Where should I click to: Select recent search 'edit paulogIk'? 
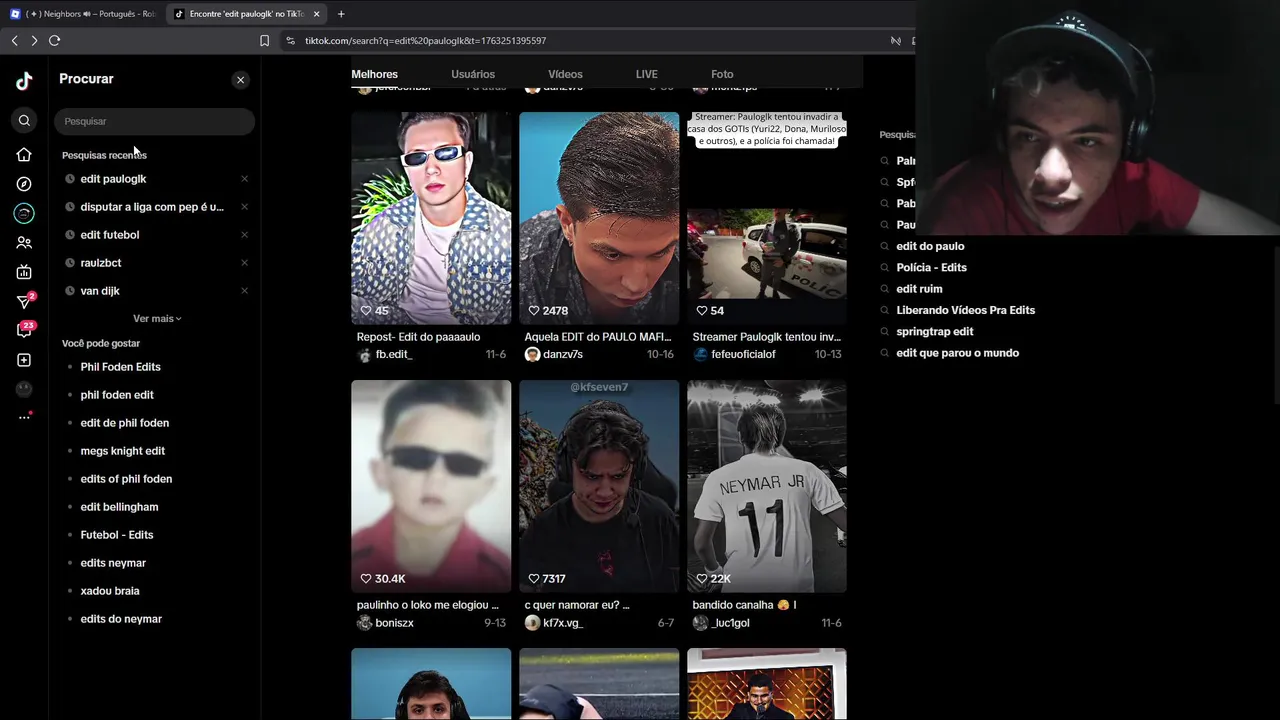(x=113, y=179)
